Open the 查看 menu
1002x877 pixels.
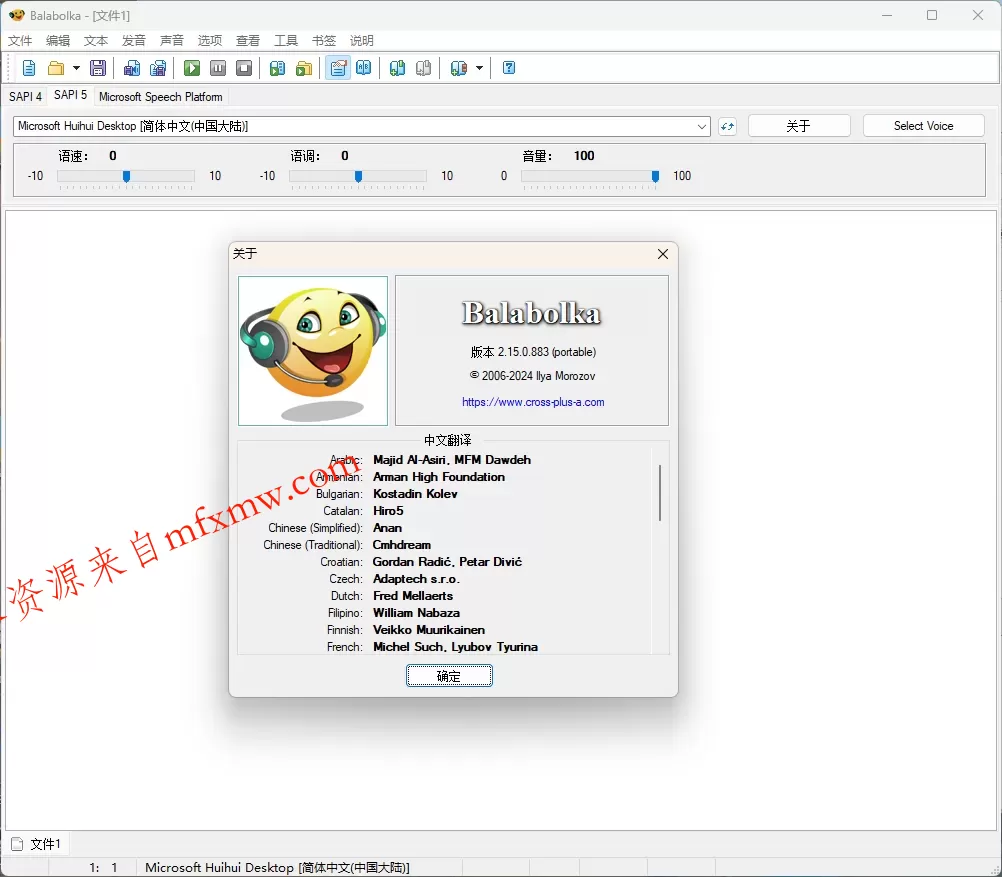[x=248, y=41]
